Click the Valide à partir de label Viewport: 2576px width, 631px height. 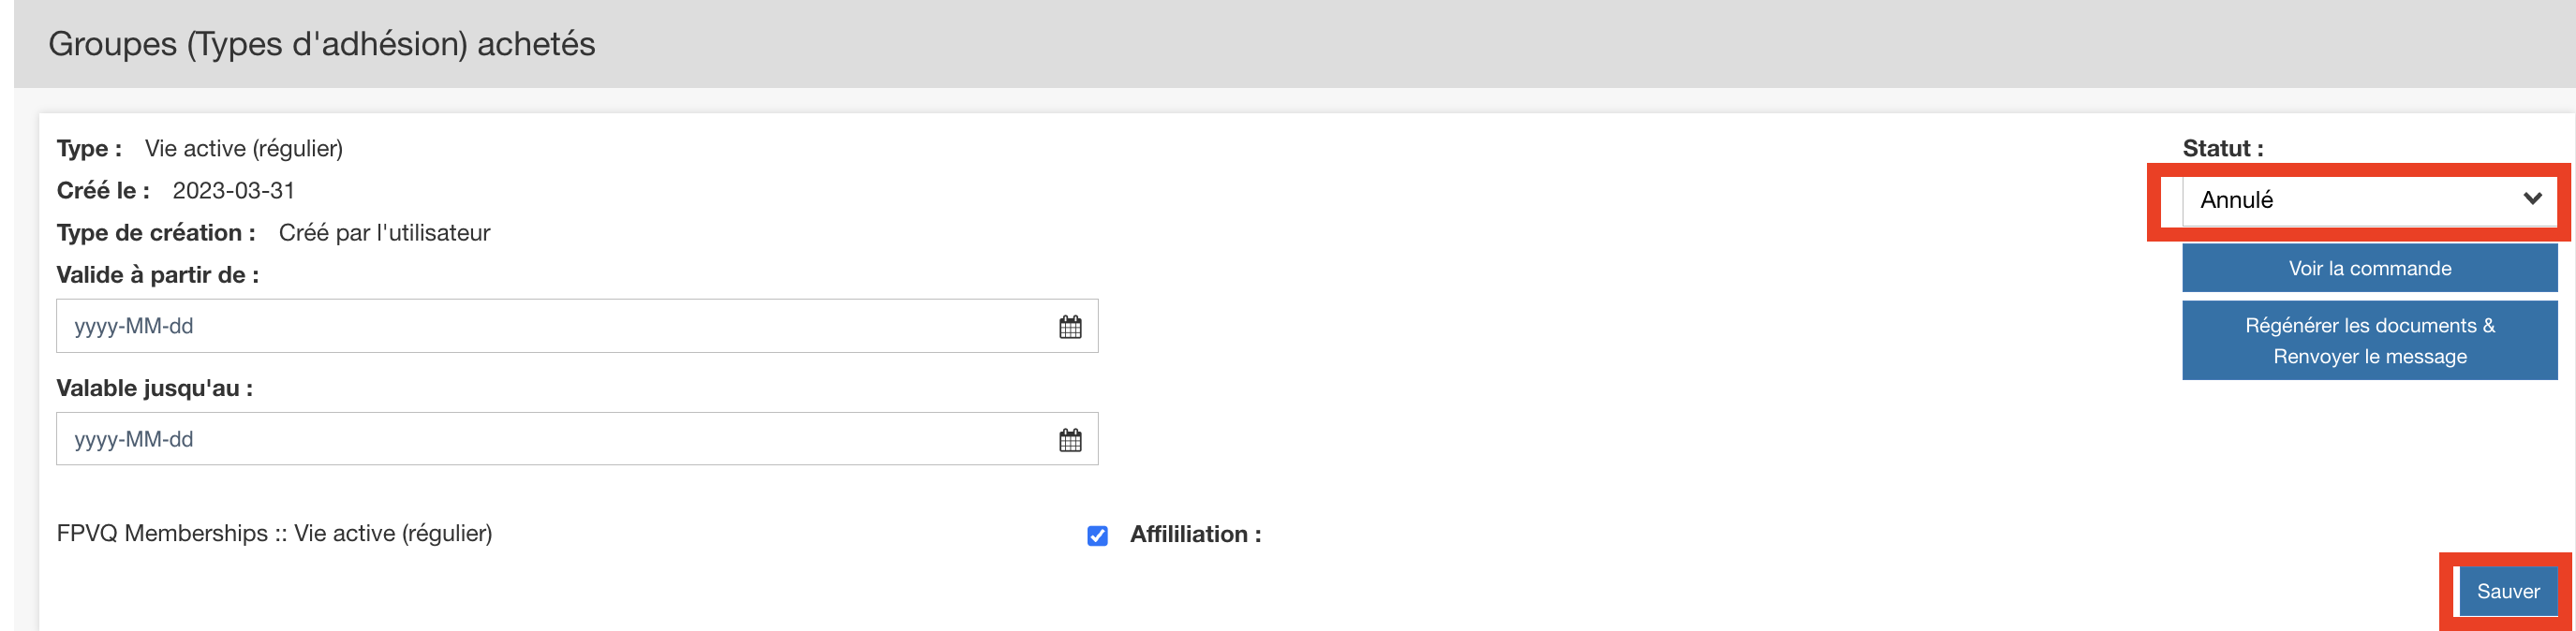(157, 275)
